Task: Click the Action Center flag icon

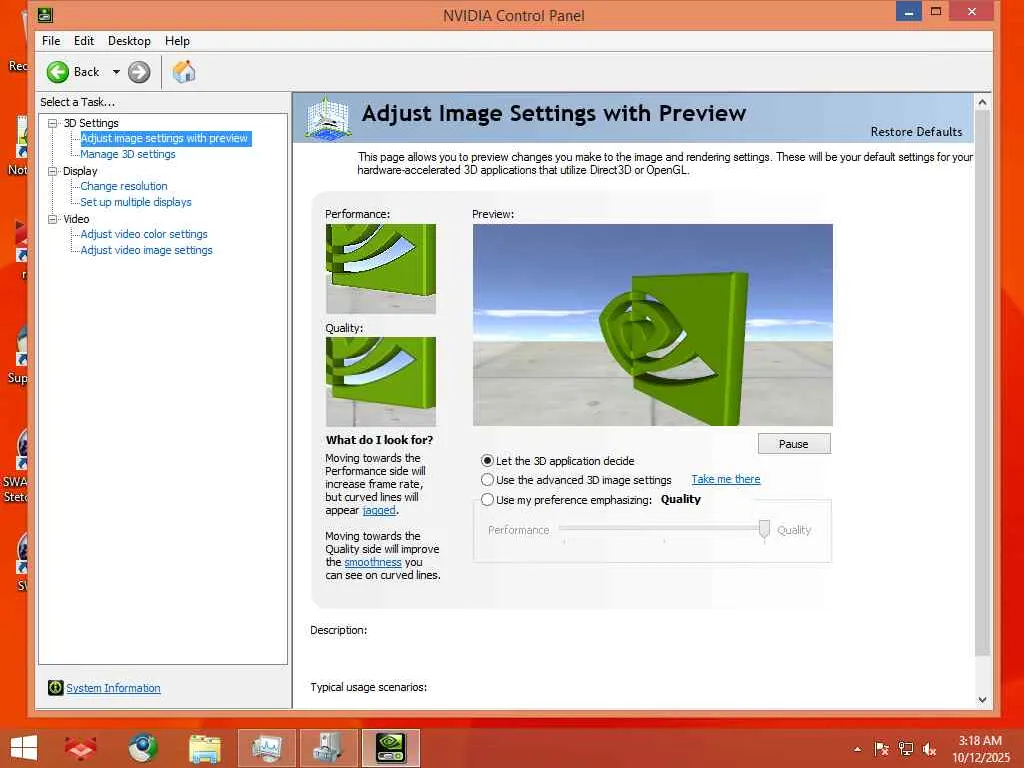Action: click(881, 749)
